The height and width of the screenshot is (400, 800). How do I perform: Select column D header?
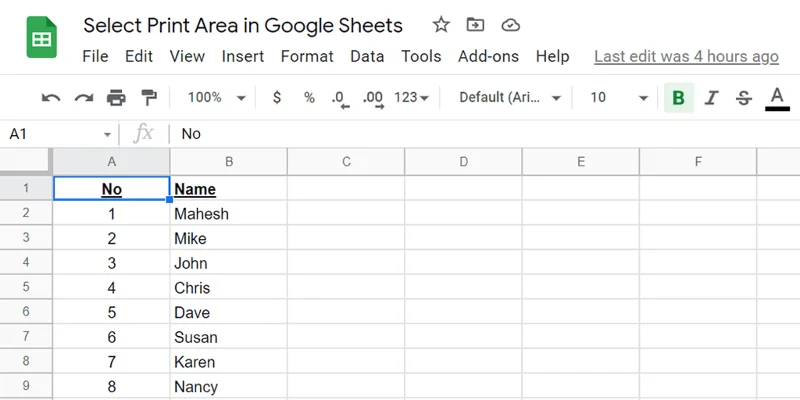[463, 162]
